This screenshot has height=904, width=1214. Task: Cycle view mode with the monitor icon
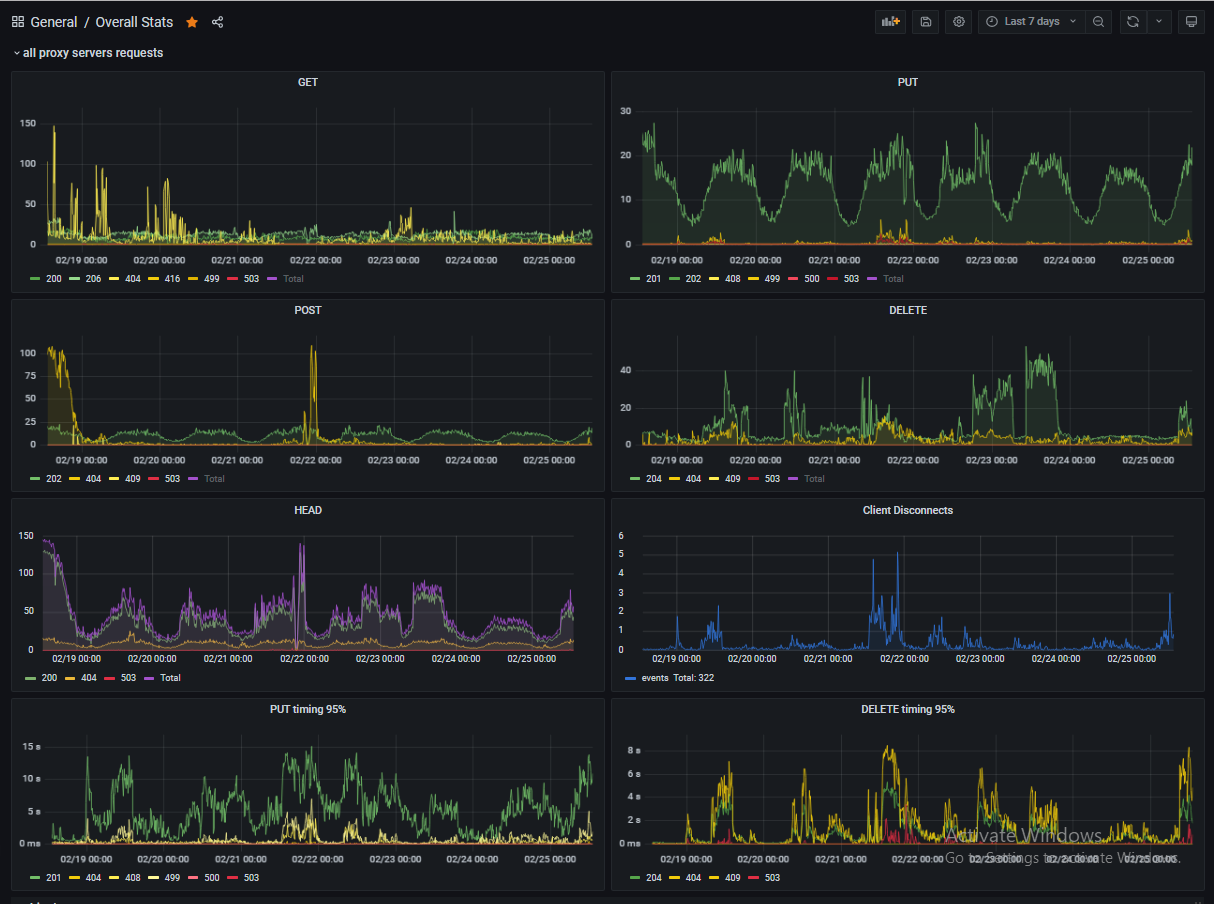pyautogui.click(x=1190, y=22)
